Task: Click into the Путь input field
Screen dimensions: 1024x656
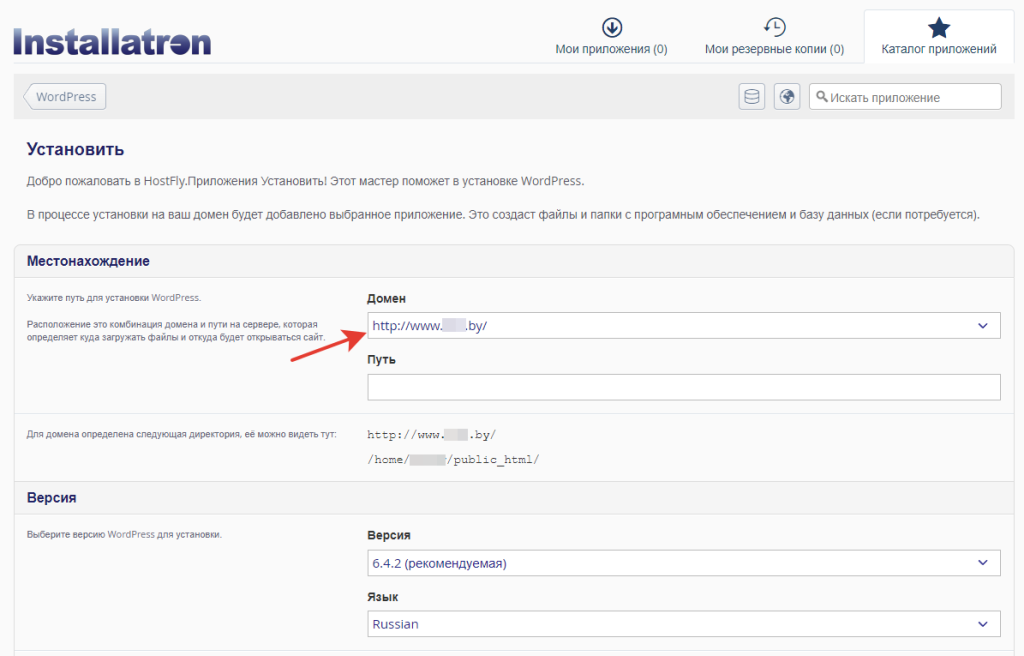Action: point(684,388)
